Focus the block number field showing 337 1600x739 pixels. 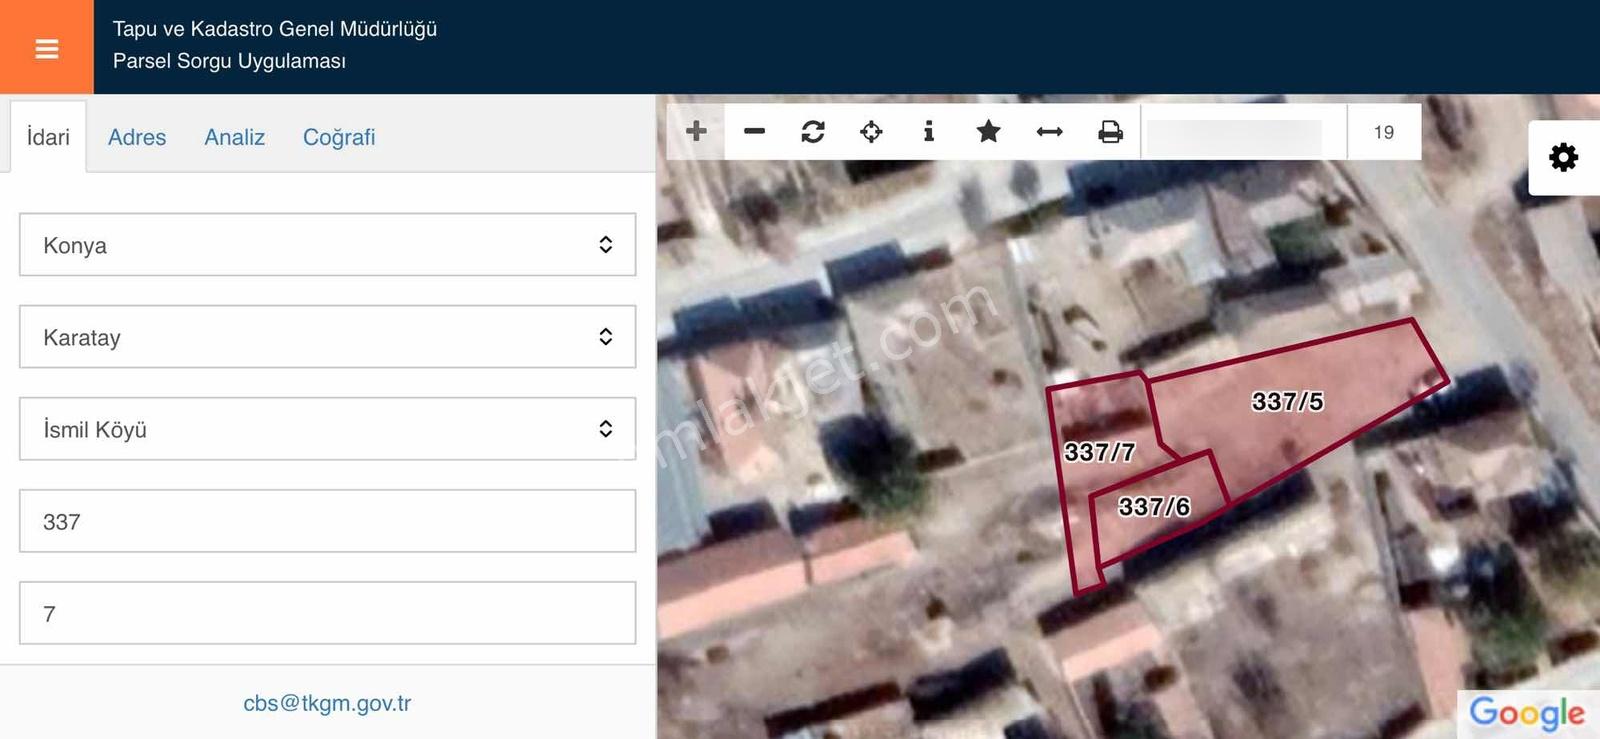328,521
